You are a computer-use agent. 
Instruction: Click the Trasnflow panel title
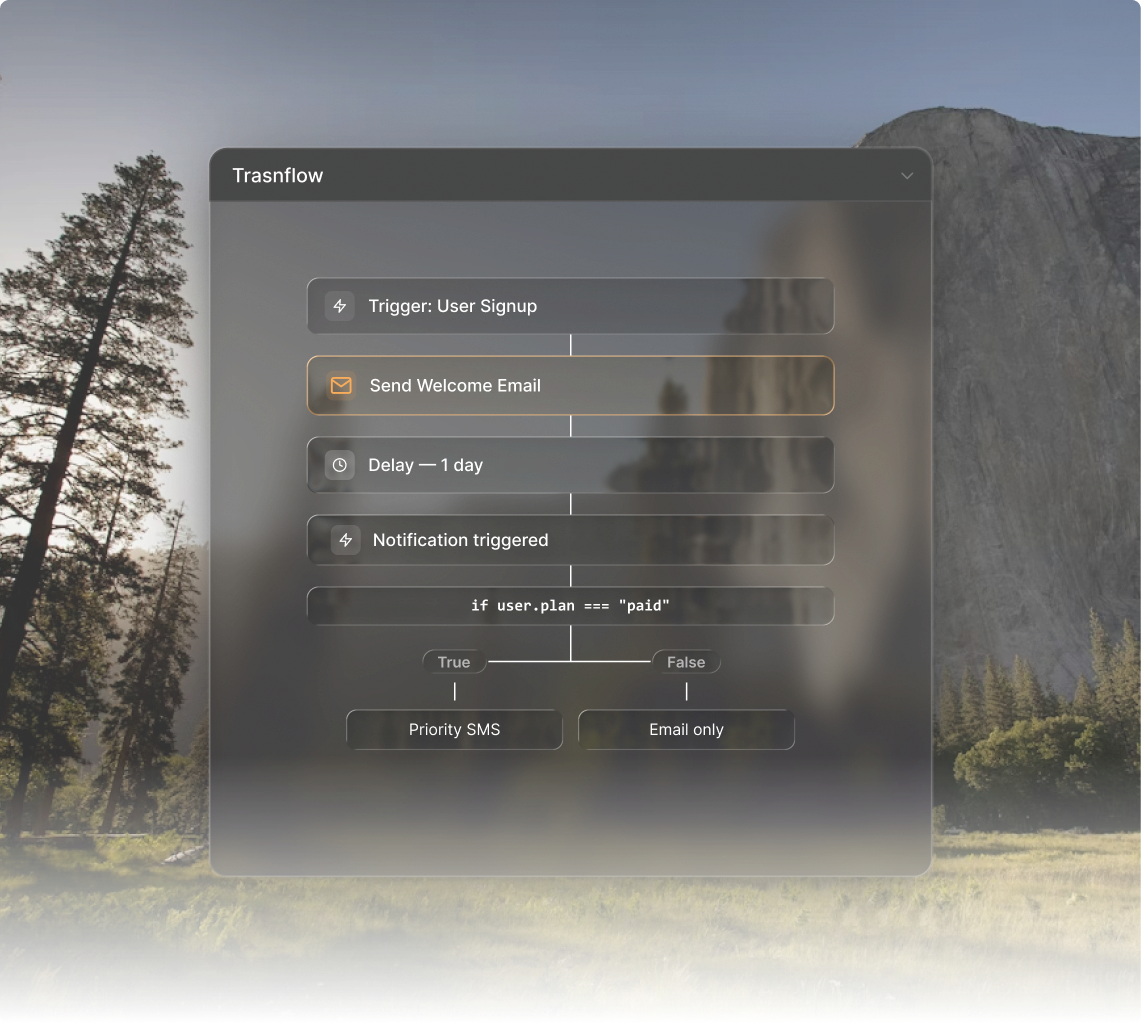278,176
